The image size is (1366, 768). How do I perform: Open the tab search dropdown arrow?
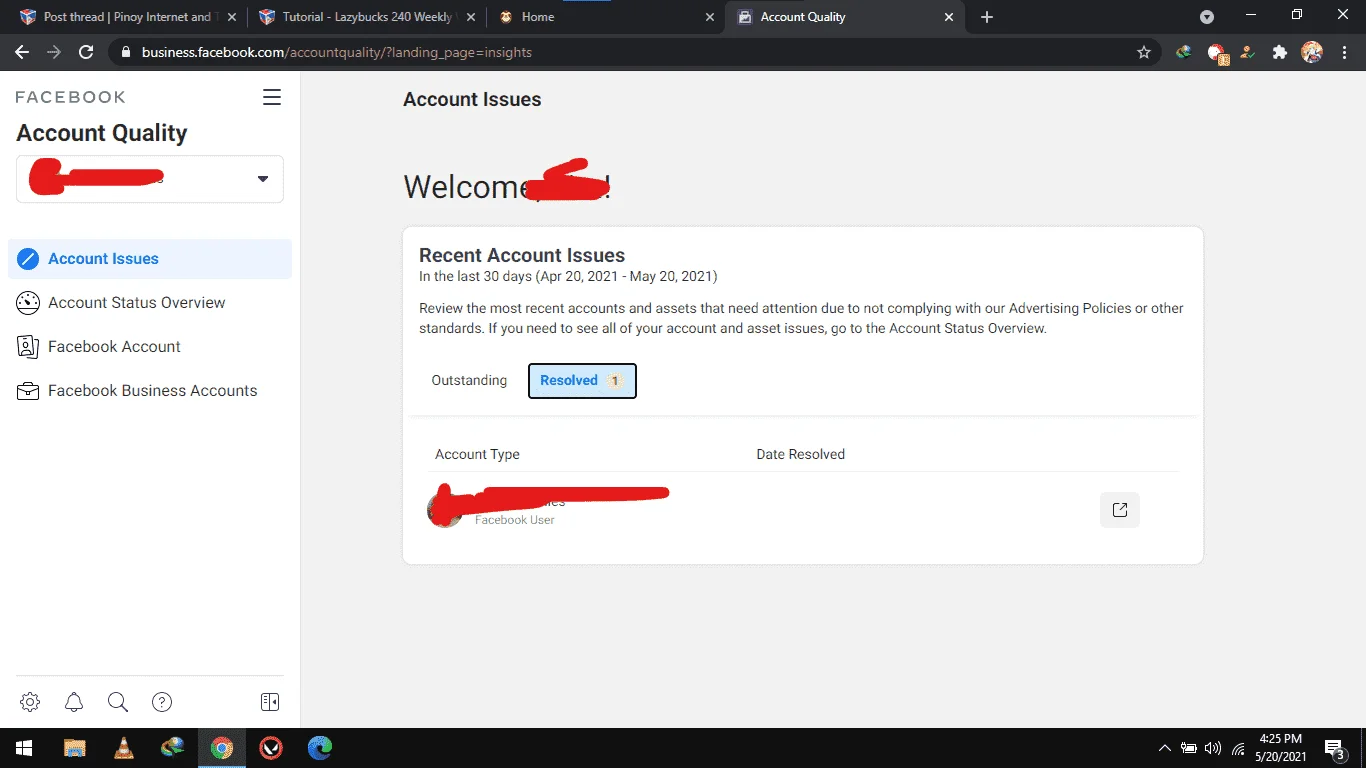(x=1207, y=17)
